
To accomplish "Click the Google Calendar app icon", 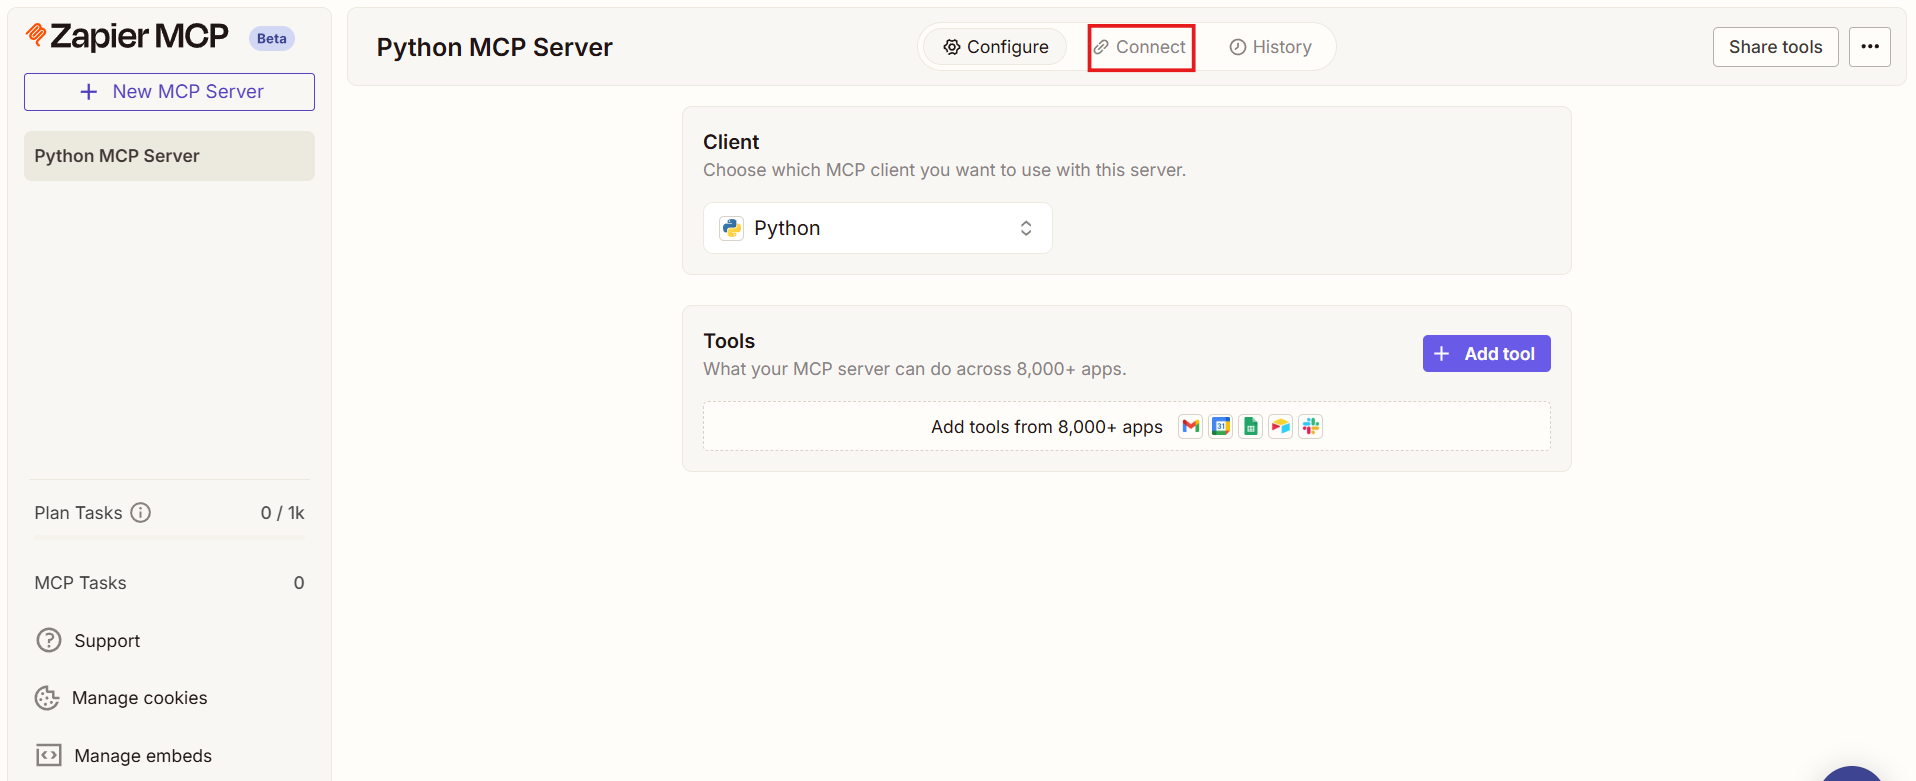I will point(1220,427).
